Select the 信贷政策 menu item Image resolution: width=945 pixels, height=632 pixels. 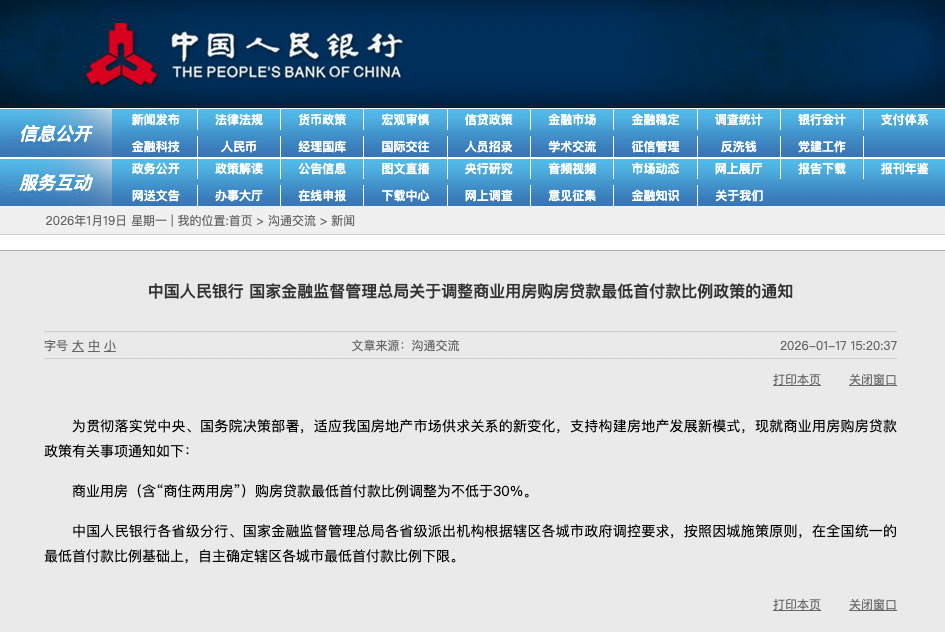[489, 120]
